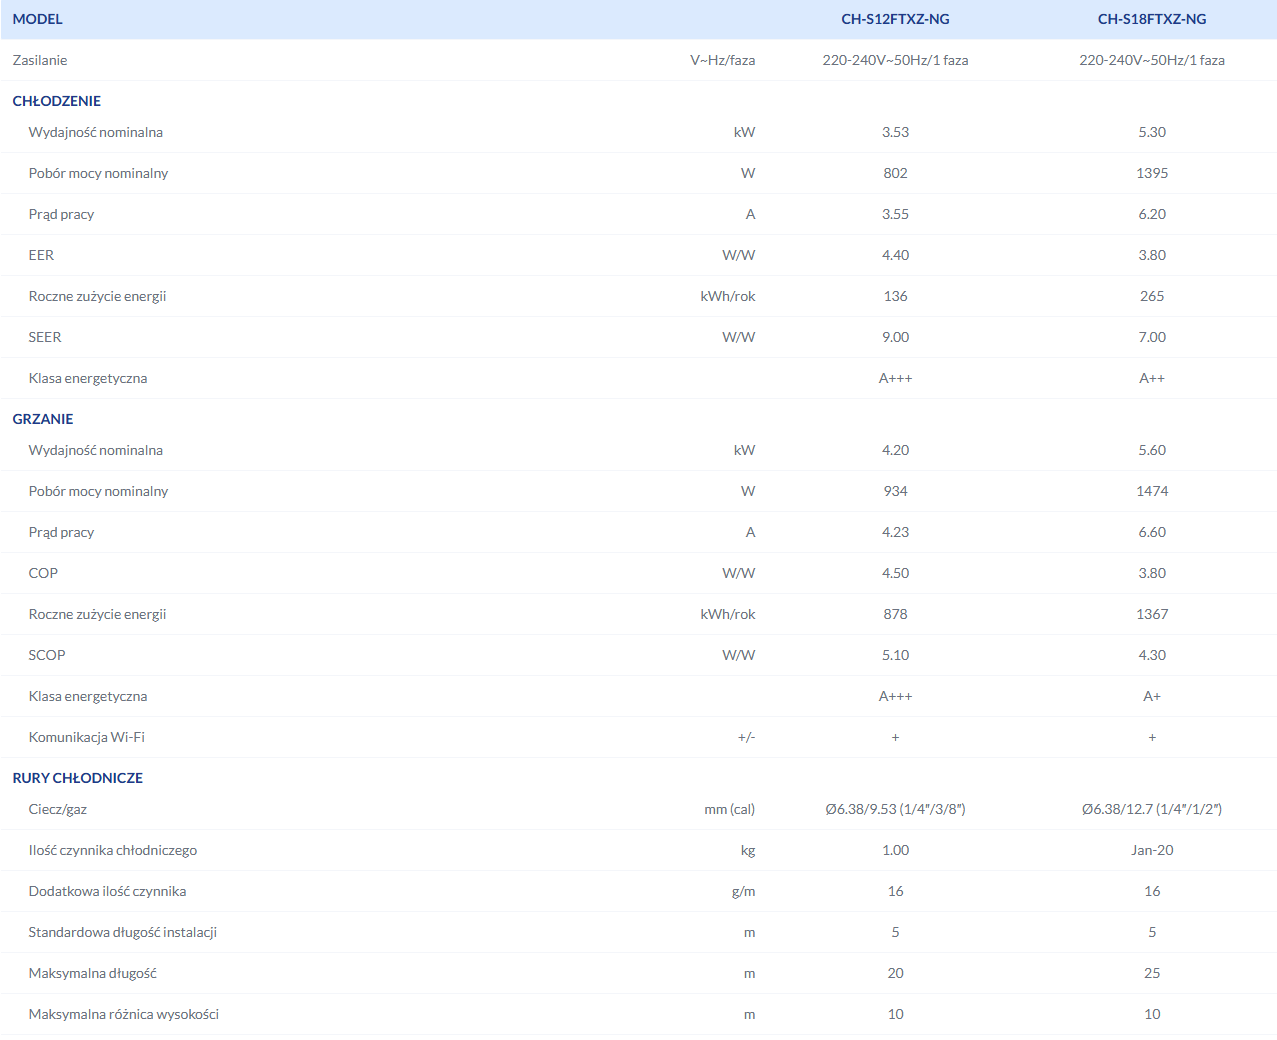Select the Ciecz/gaz row label

click(58, 809)
